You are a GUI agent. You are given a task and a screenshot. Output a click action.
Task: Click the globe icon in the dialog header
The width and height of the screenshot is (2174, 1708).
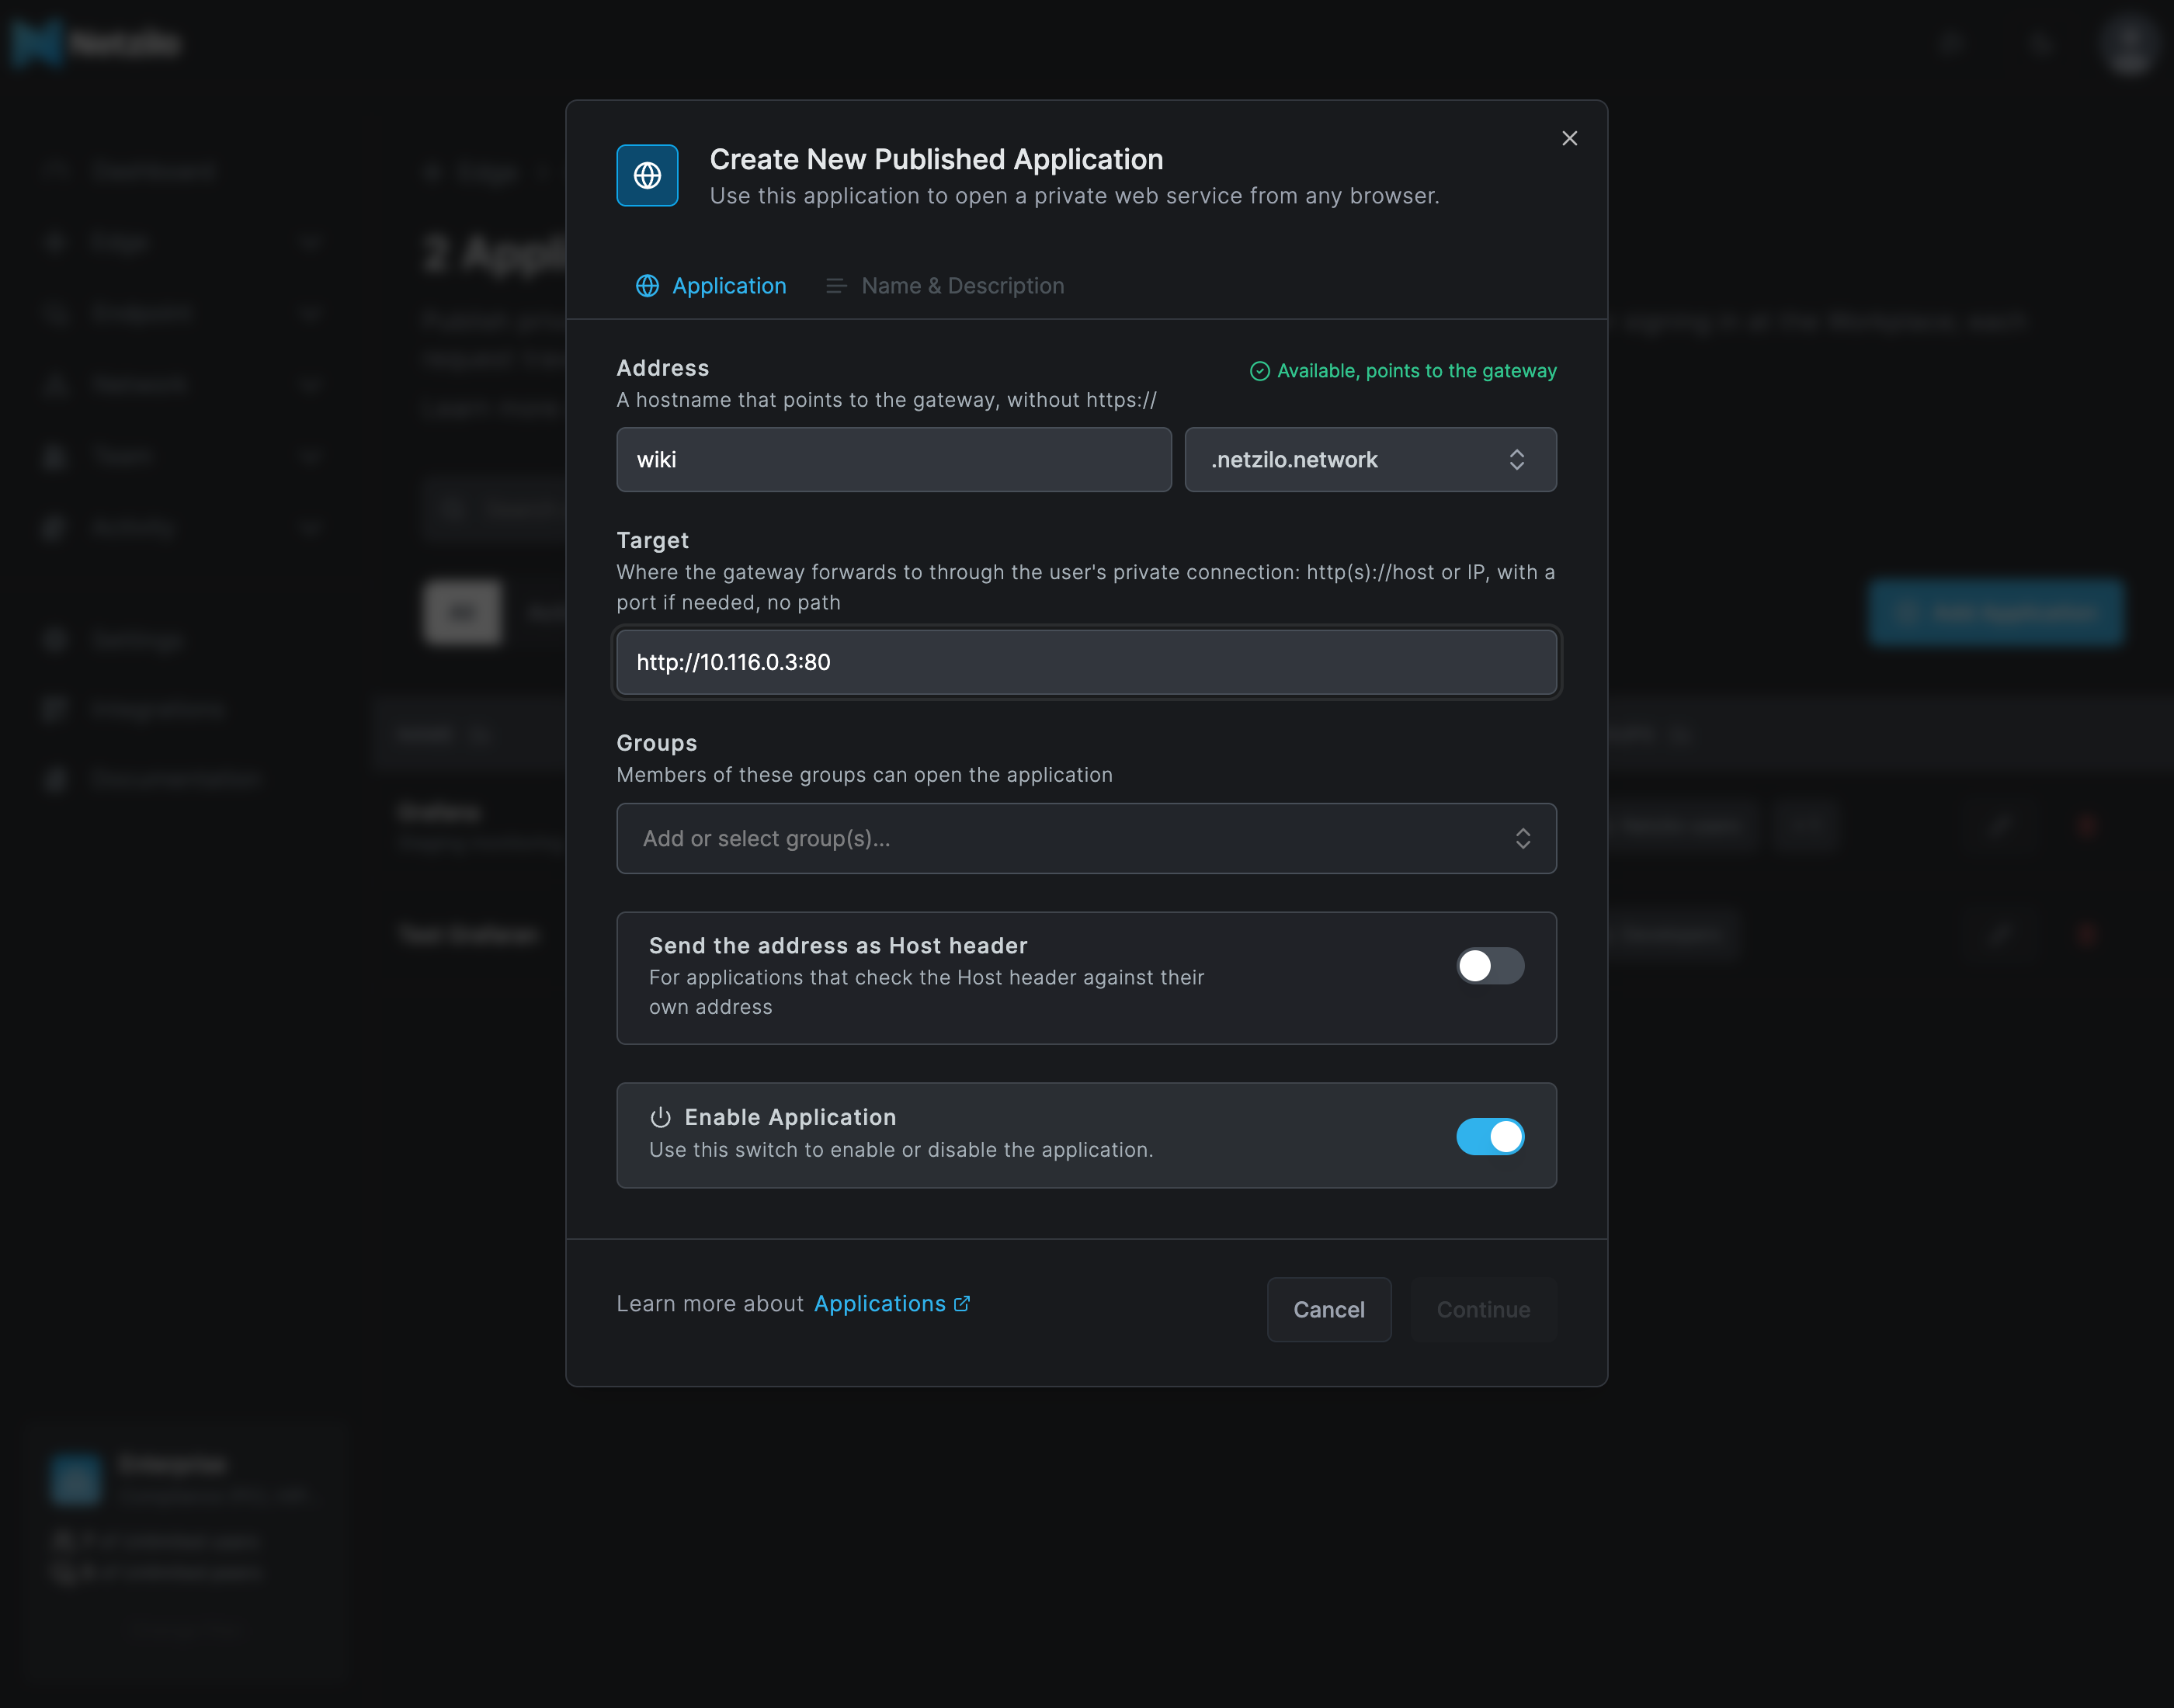(x=647, y=176)
